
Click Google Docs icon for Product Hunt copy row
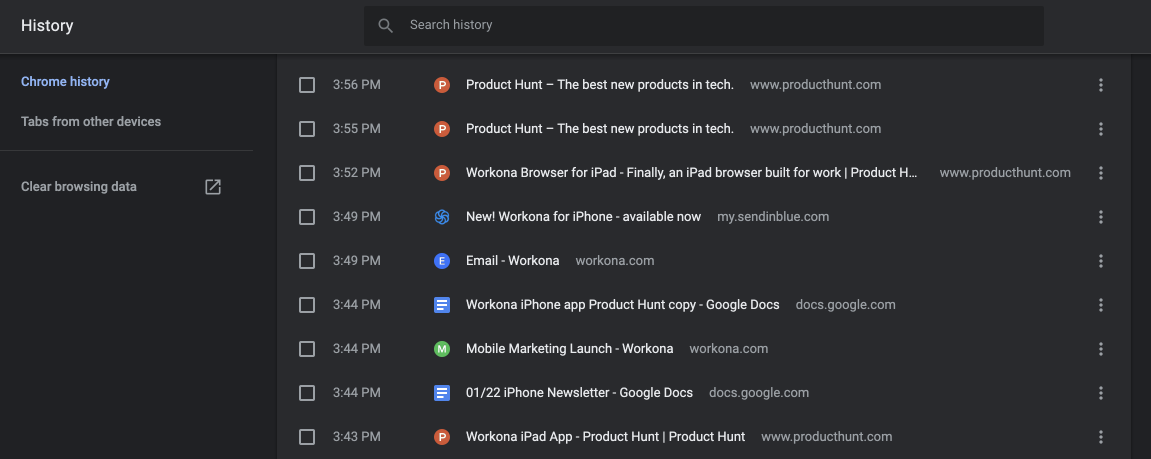(441, 306)
